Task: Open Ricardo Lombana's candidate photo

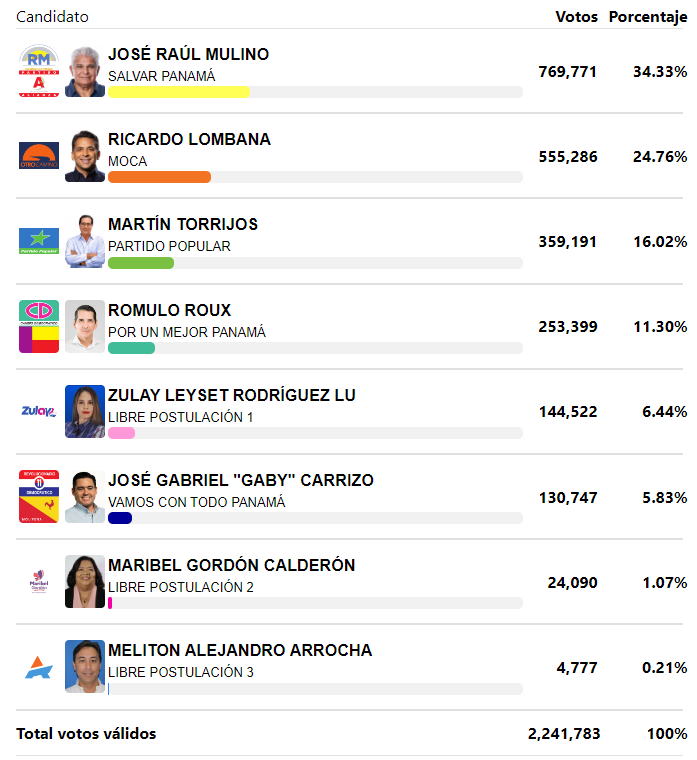Action: click(x=85, y=156)
